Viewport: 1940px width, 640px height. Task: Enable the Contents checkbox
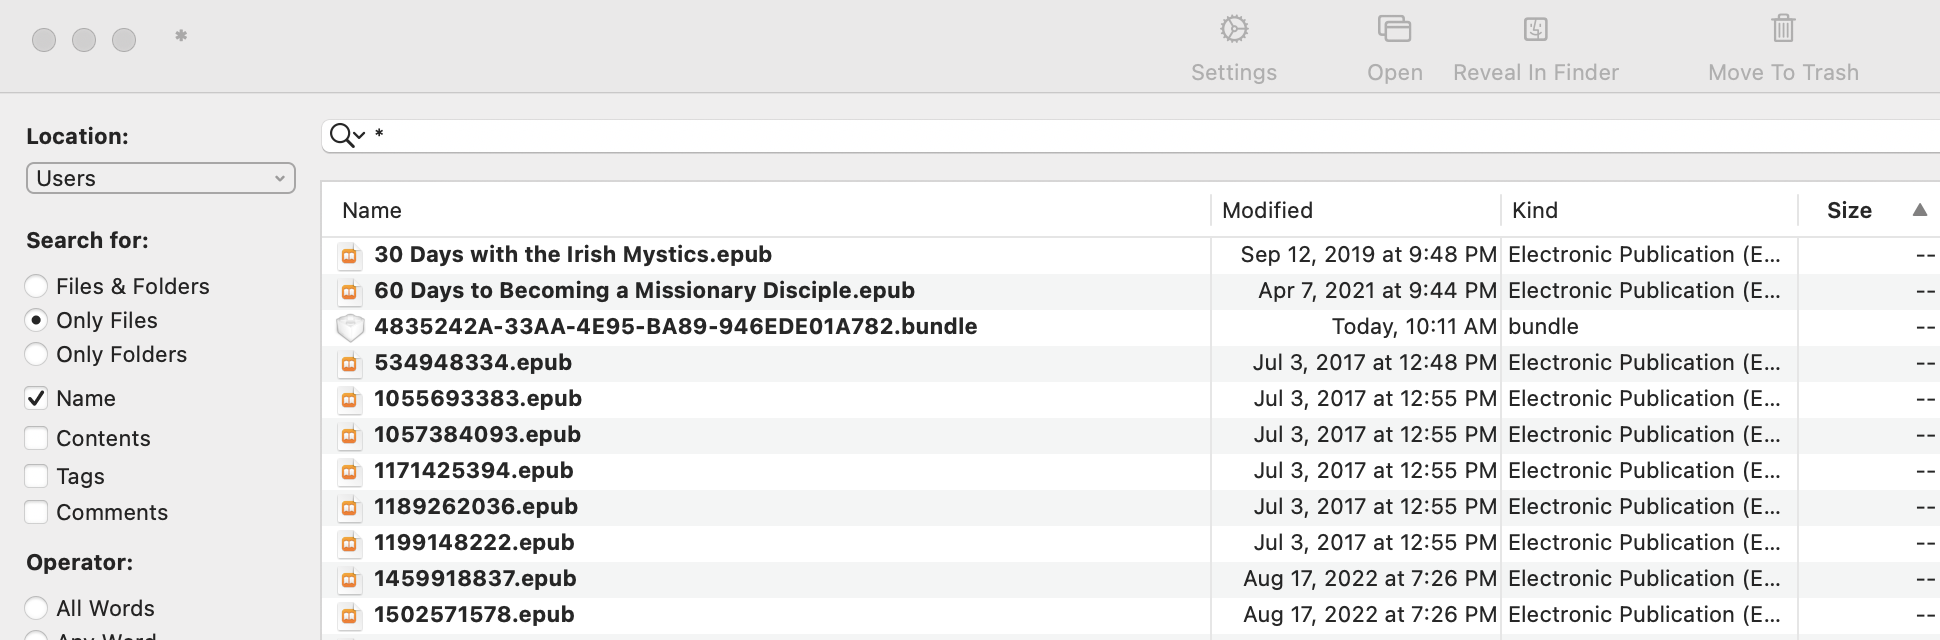(36, 438)
